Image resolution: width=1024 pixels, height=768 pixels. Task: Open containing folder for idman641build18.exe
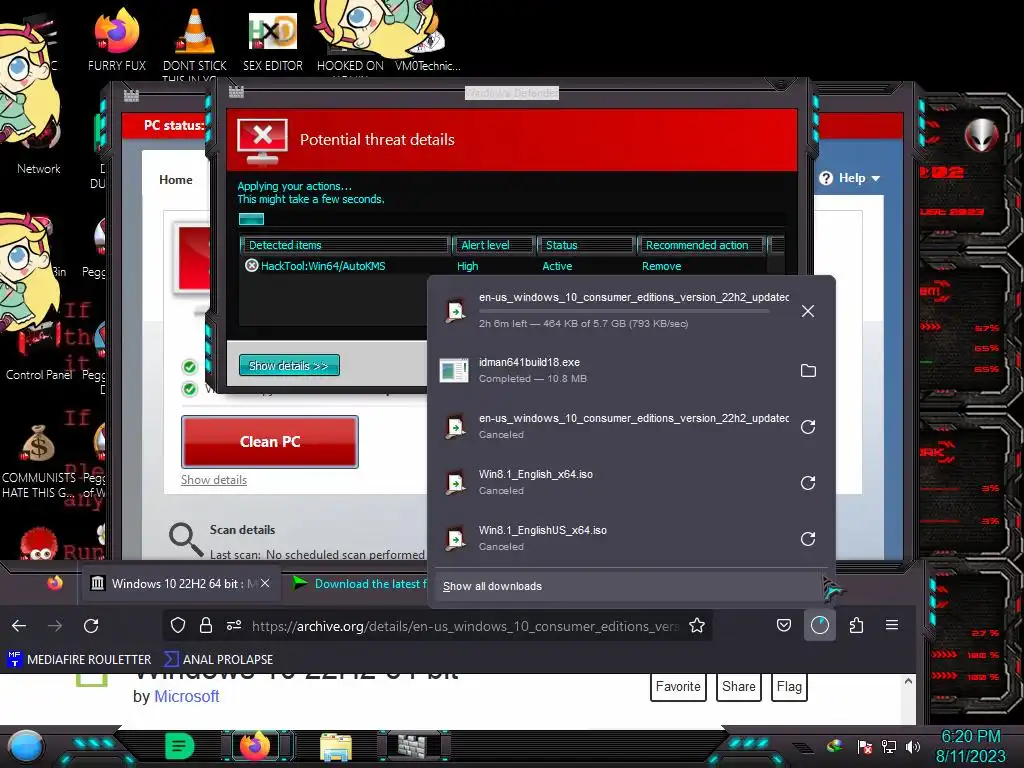(x=808, y=370)
